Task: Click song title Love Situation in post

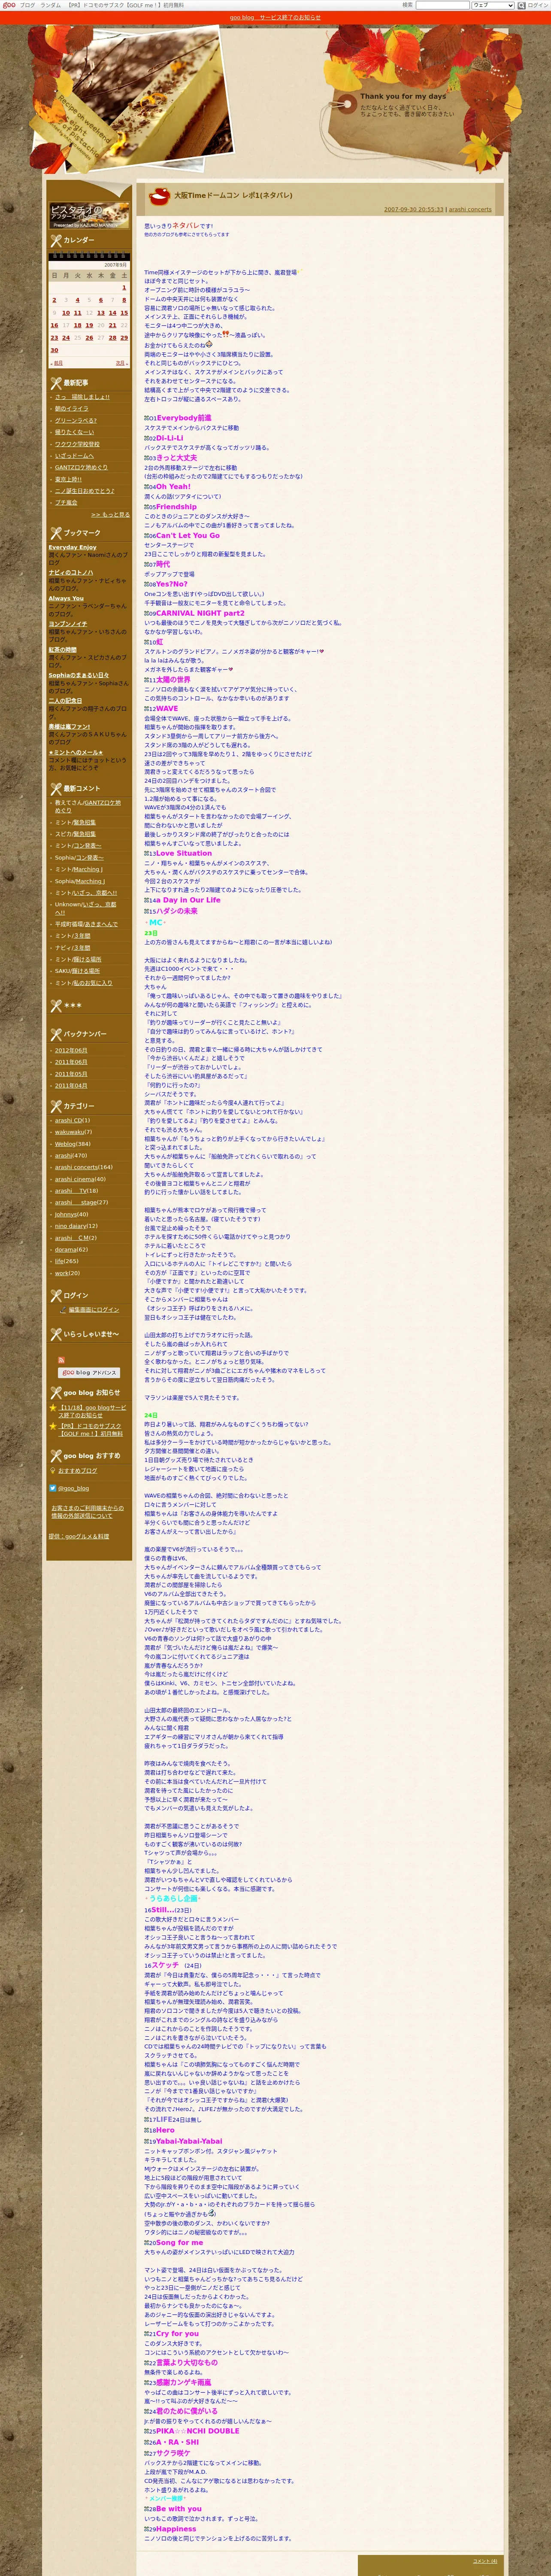Action: [x=184, y=853]
